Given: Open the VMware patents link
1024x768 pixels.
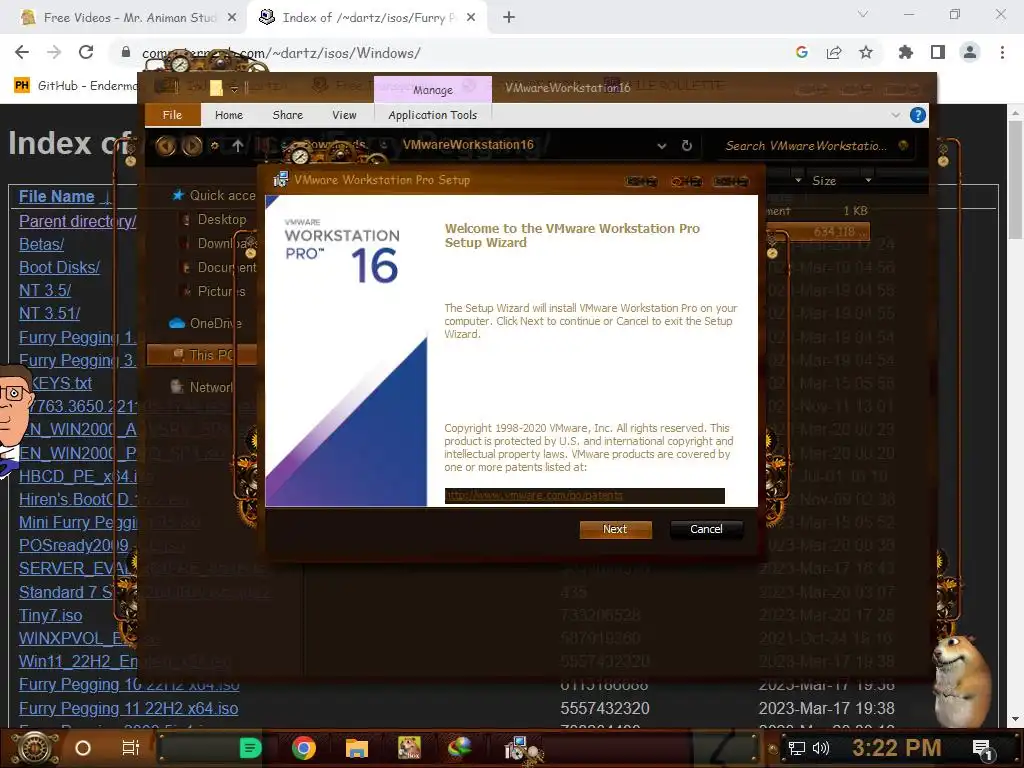Looking at the screenshot, I should pos(534,496).
